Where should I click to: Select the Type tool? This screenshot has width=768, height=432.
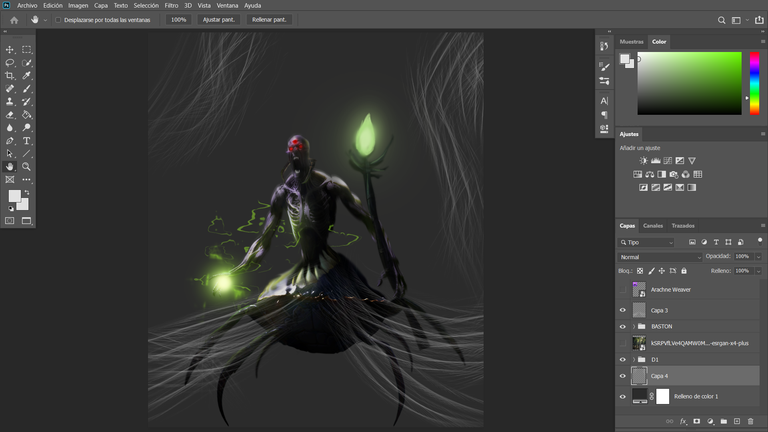(26, 141)
